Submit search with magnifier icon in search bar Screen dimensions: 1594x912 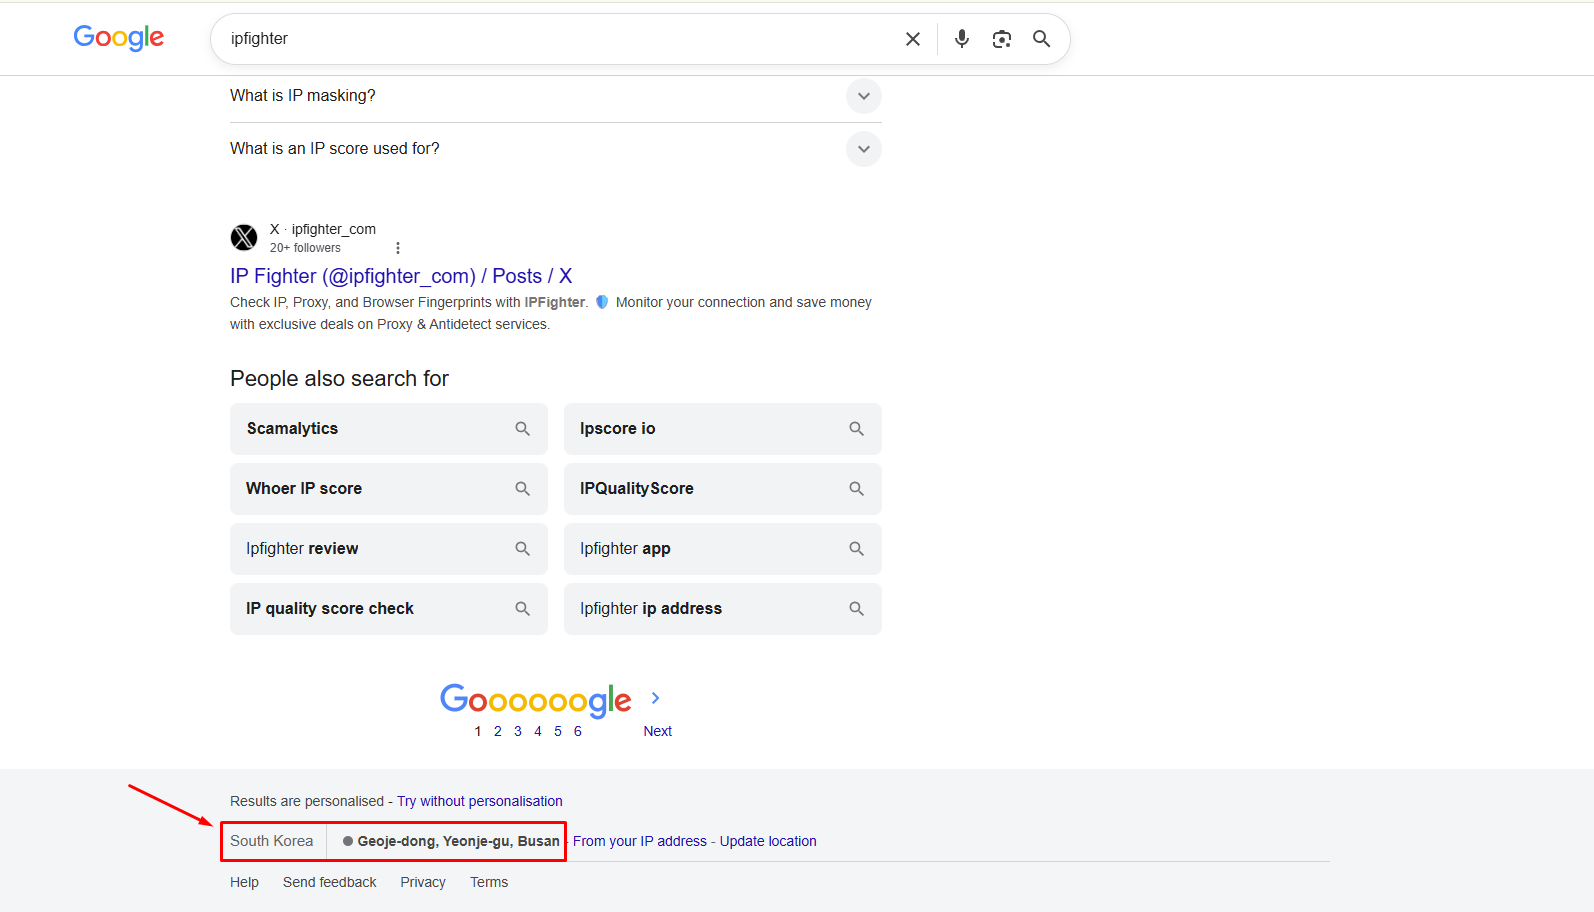pyautogui.click(x=1041, y=39)
